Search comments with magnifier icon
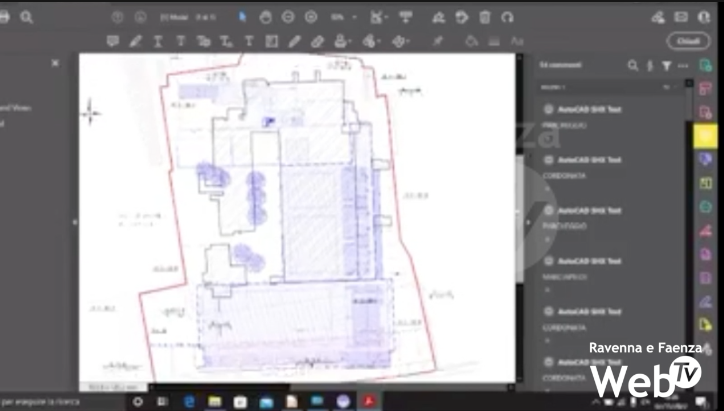Screen dimensions: 724x411 coord(632,65)
